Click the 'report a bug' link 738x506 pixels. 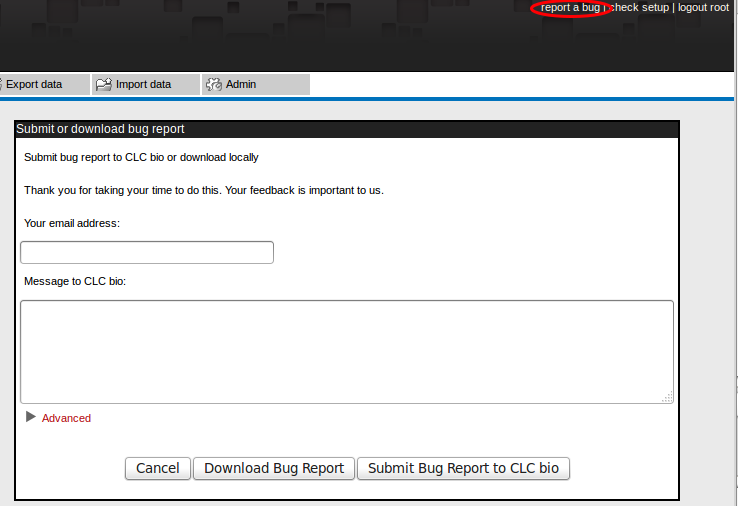click(x=570, y=8)
